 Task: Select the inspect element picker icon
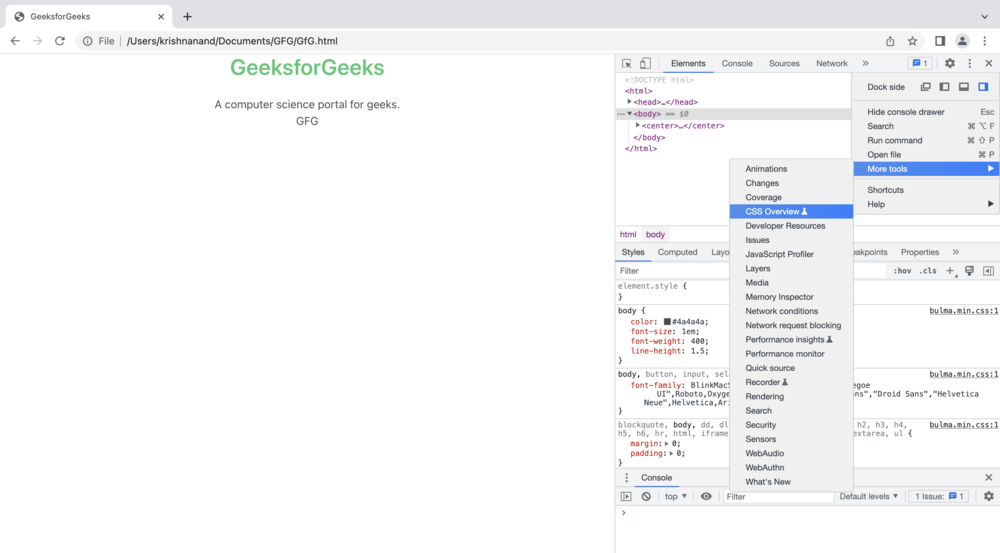tap(627, 63)
